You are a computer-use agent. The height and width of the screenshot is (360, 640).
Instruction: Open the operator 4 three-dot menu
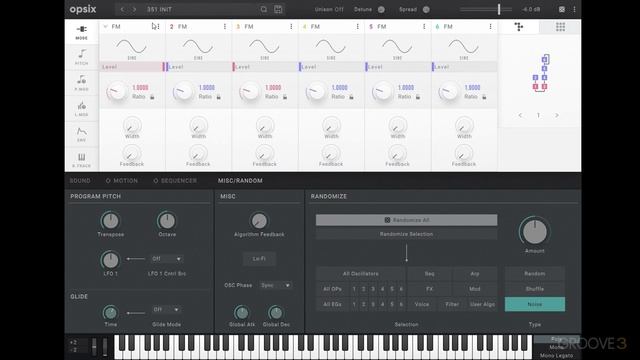point(358,27)
